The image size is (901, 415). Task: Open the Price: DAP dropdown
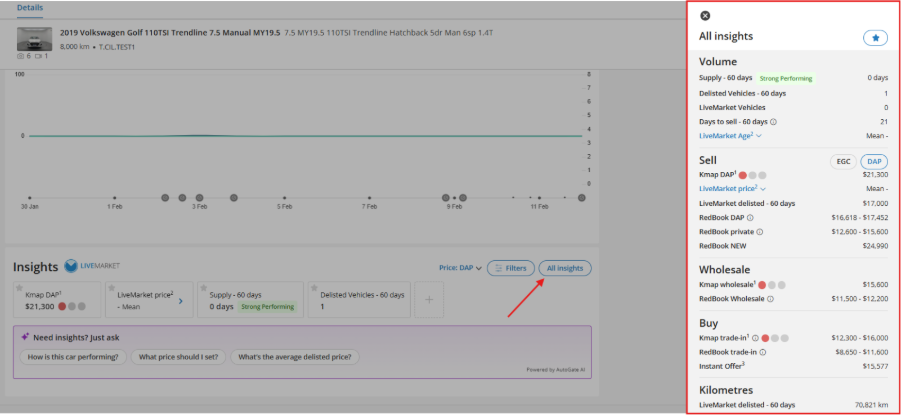[460, 268]
